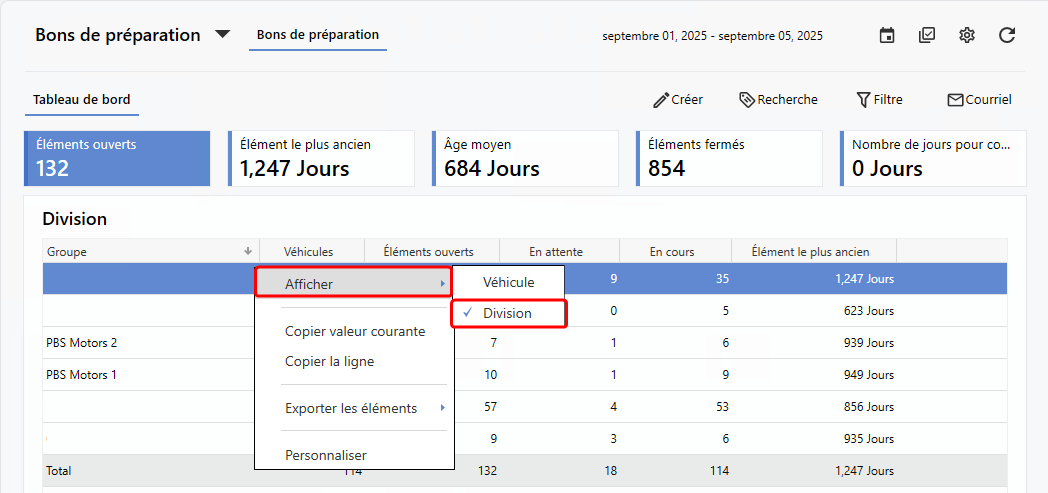The width and height of the screenshot is (1048, 493).
Task: Click the checklist icon in top bar
Action: tap(927, 36)
